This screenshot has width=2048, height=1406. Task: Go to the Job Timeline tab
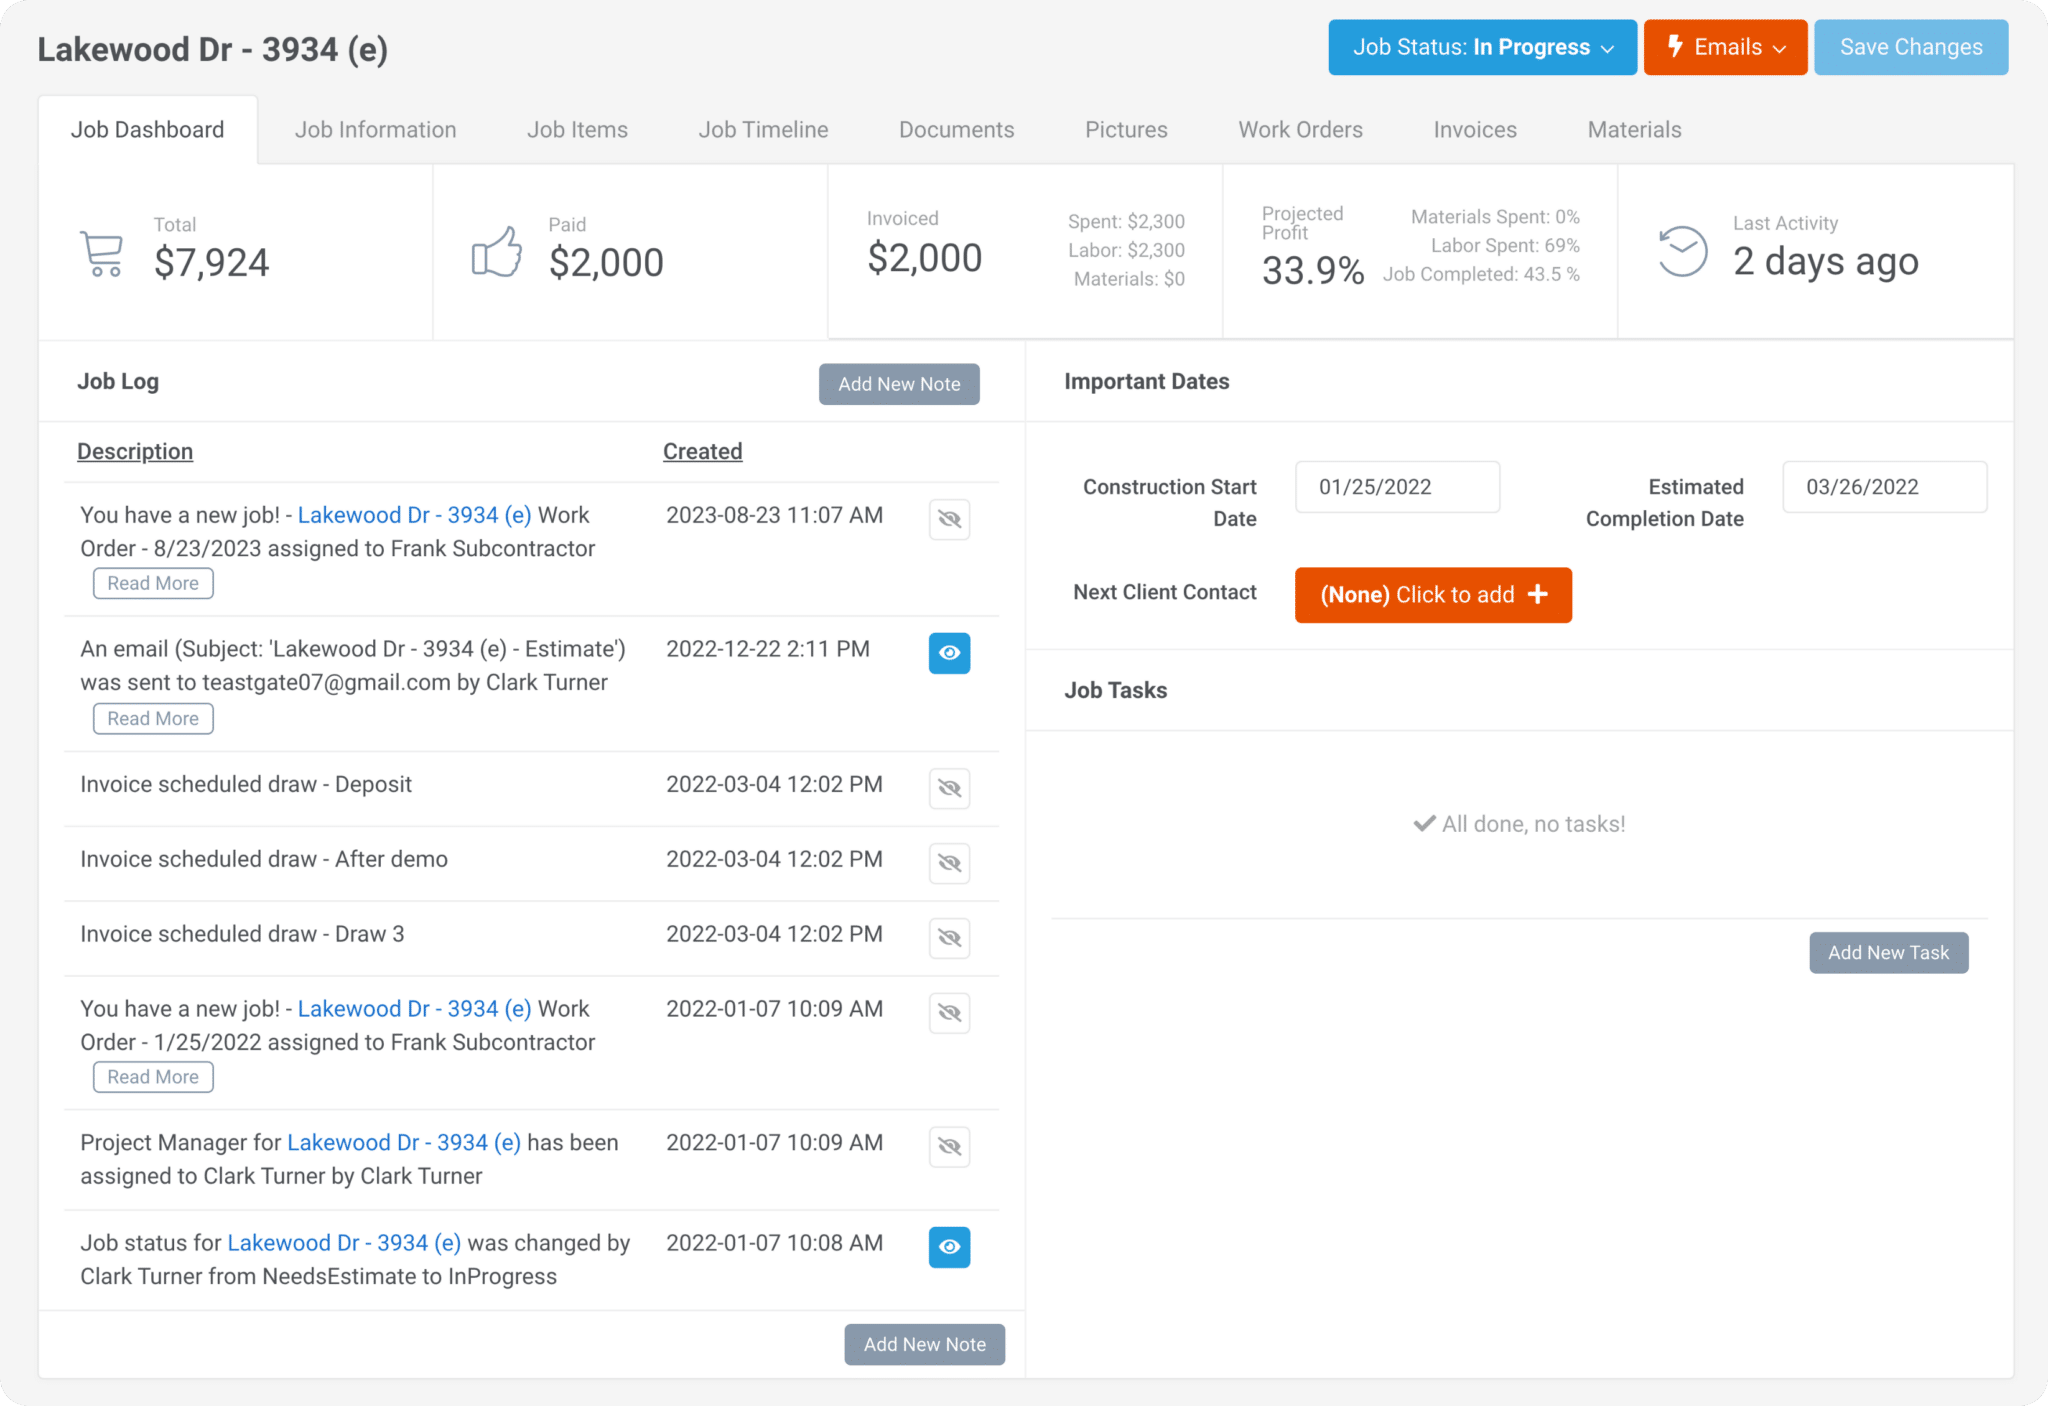[x=763, y=130]
